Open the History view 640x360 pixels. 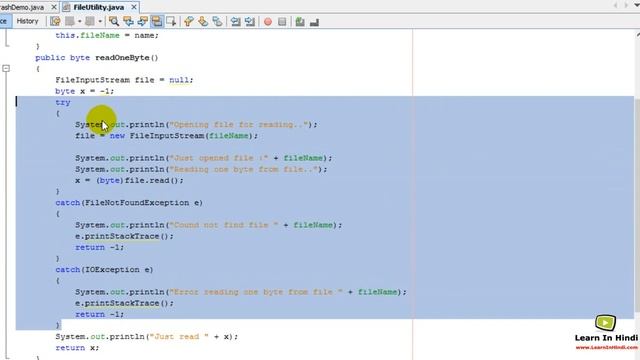[27, 21]
